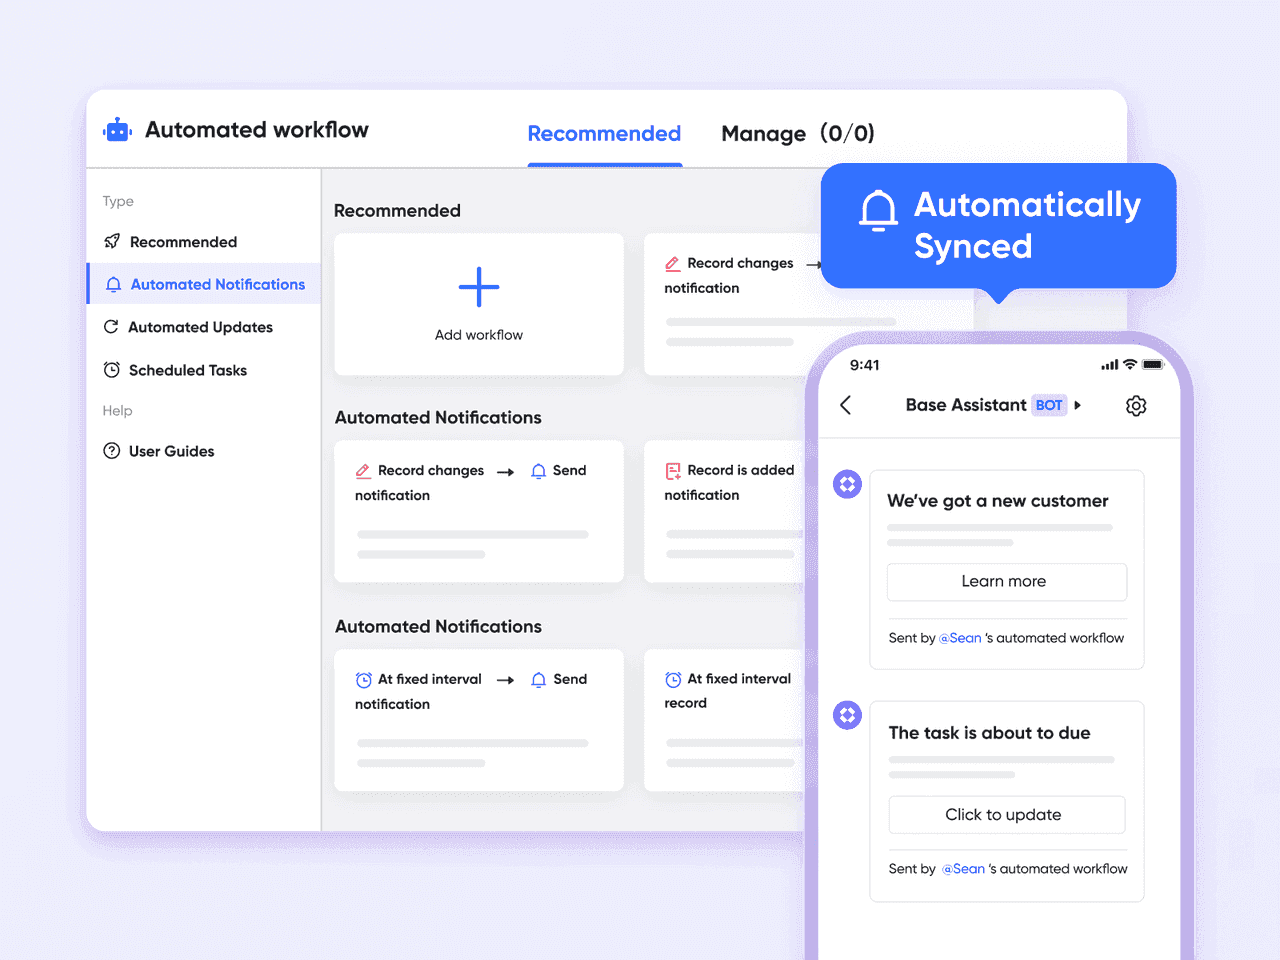Screen dimensions: 1280x960
Task: Switch to the Recommended tab
Action: [604, 133]
